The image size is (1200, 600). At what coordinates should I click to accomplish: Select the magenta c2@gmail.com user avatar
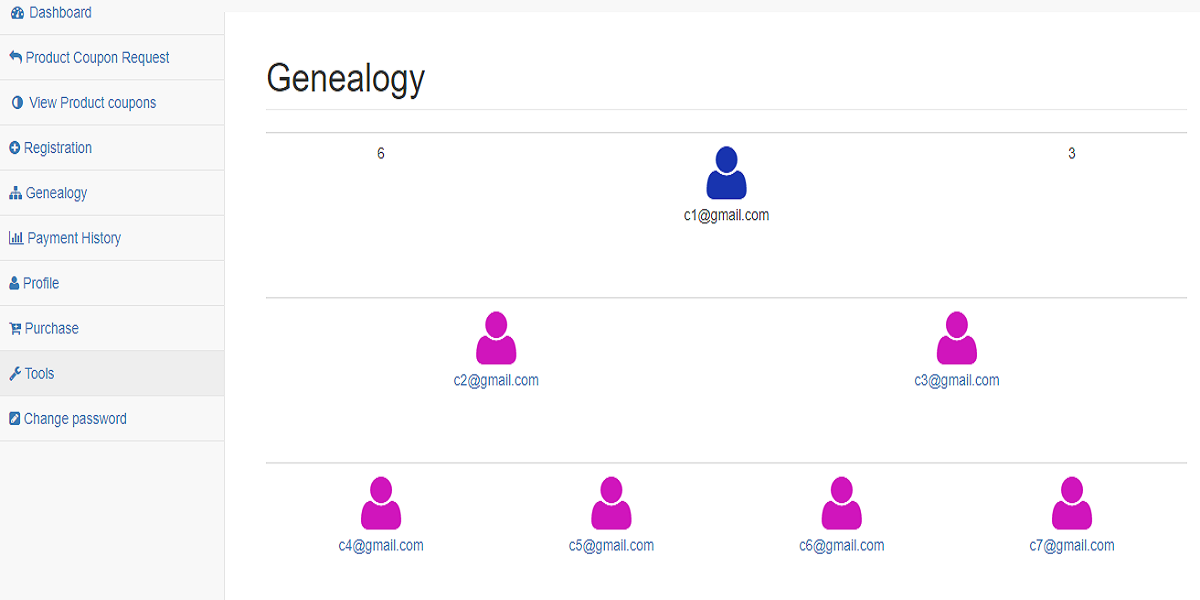tap(496, 338)
